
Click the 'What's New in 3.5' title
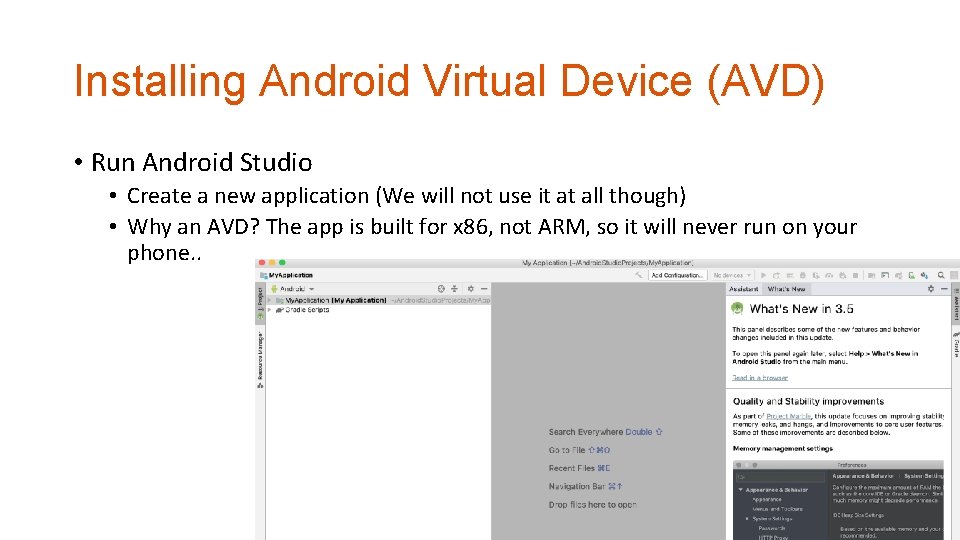[801, 309]
